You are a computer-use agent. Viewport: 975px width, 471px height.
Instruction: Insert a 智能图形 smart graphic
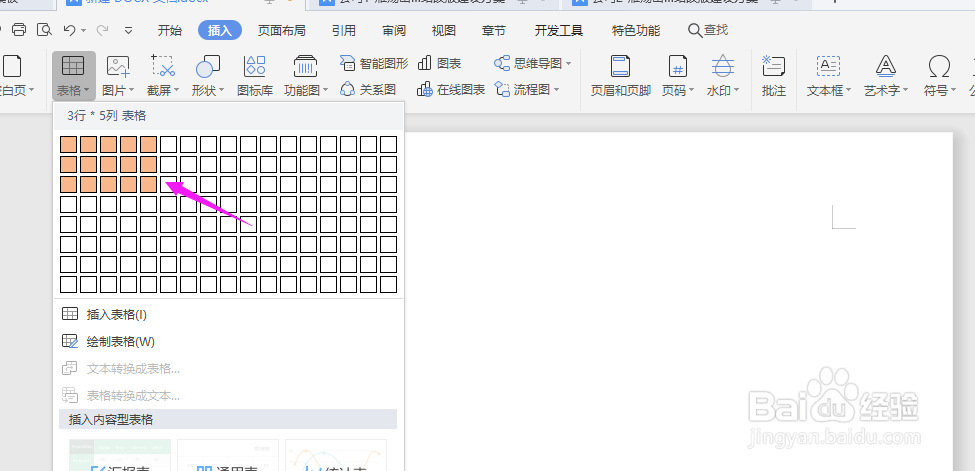point(374,63)
